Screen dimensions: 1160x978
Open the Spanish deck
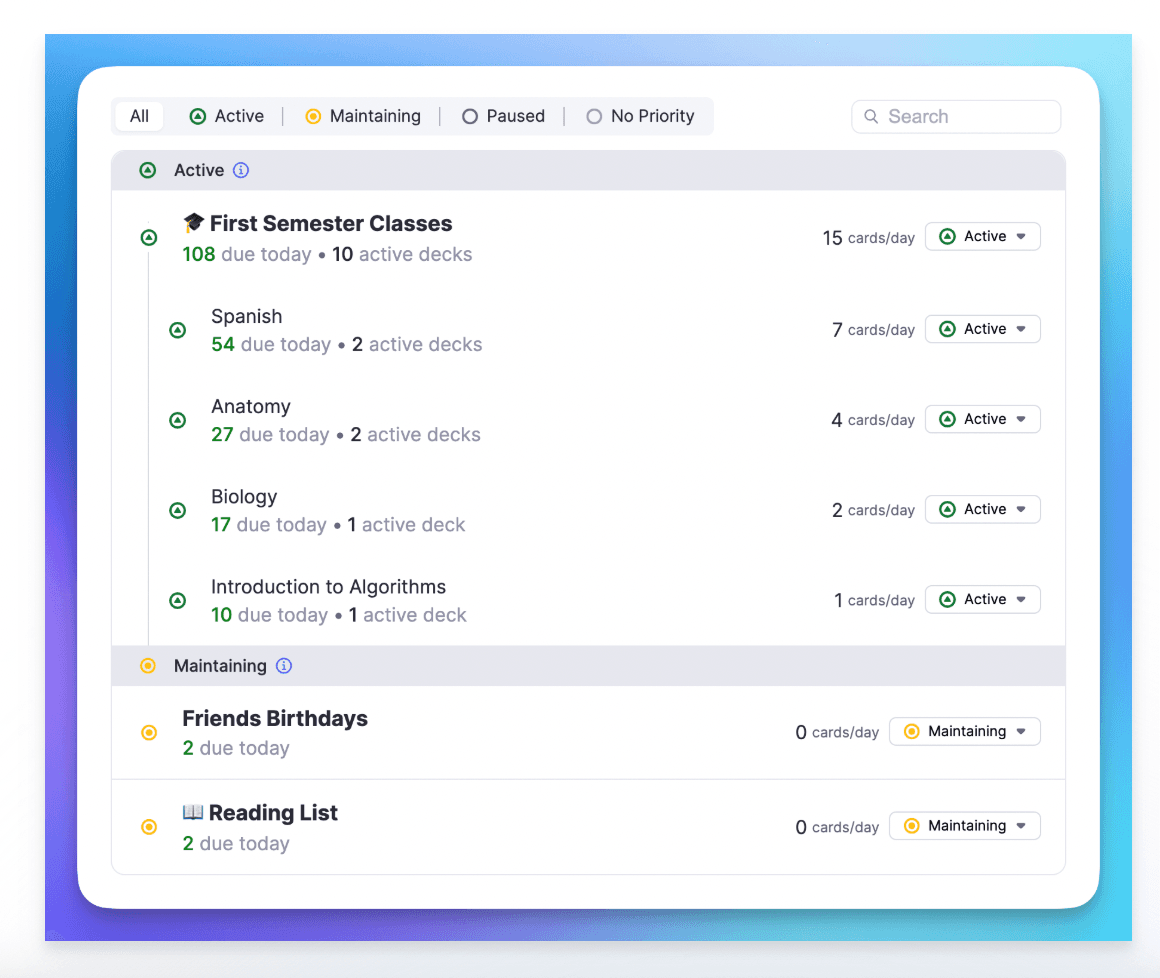pyautogui.click(x=246, y=317)
